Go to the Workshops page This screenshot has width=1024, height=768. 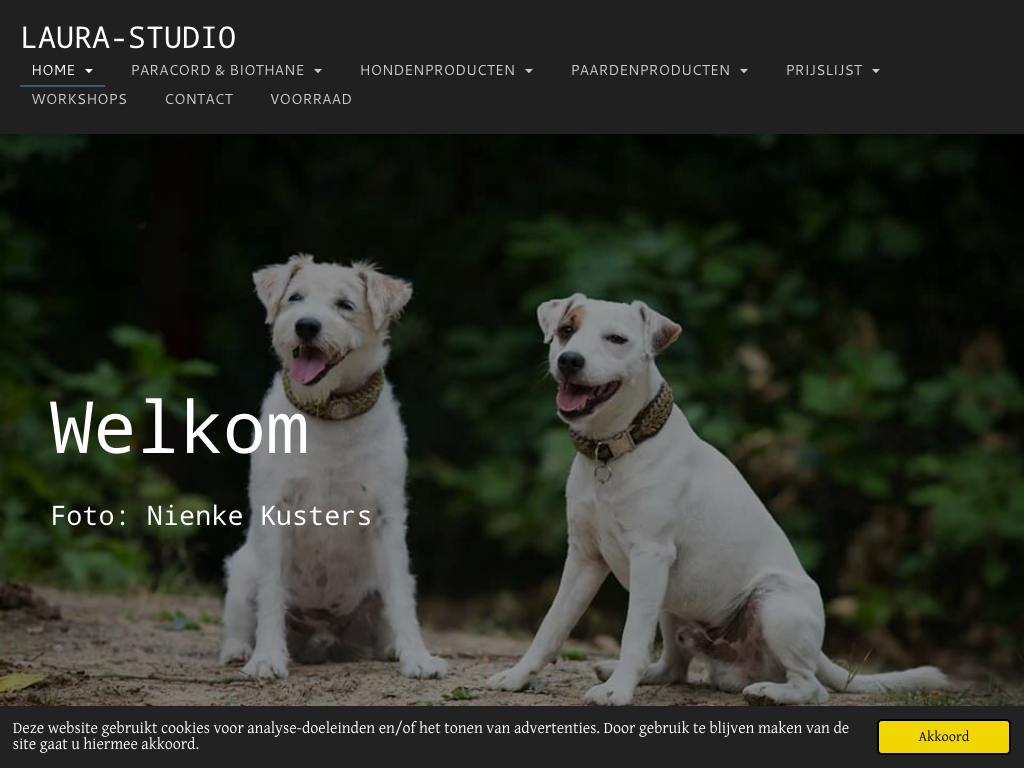click(80, 99)
